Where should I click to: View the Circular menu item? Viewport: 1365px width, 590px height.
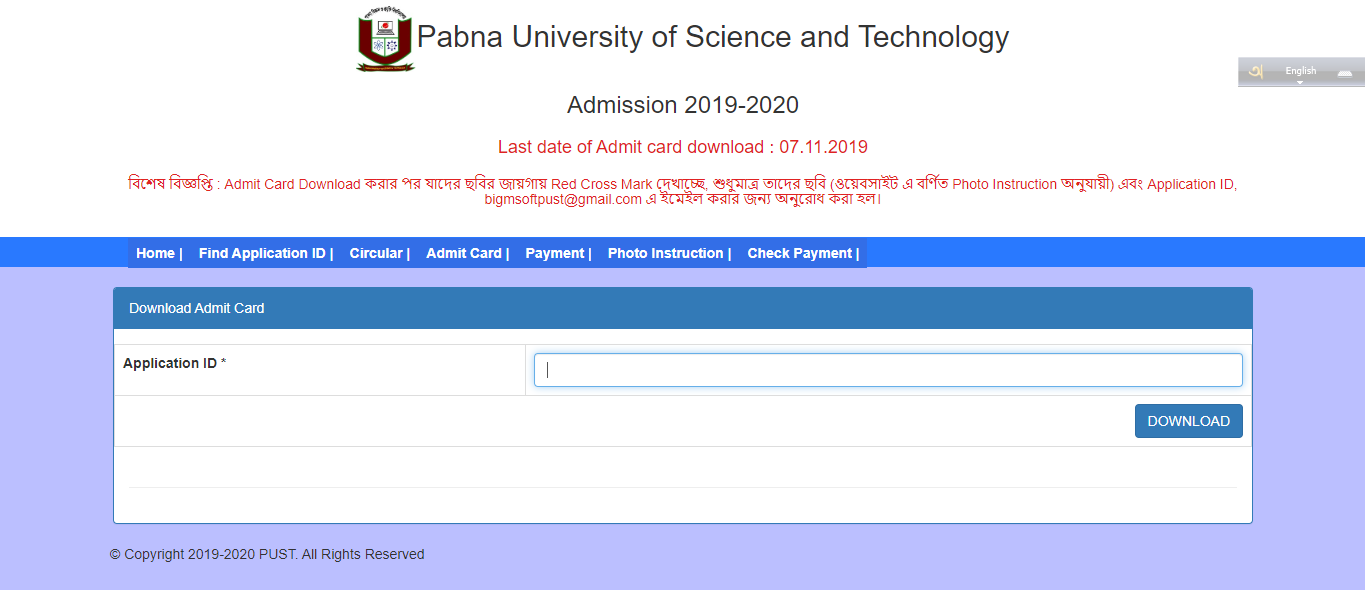click(376, 253)
